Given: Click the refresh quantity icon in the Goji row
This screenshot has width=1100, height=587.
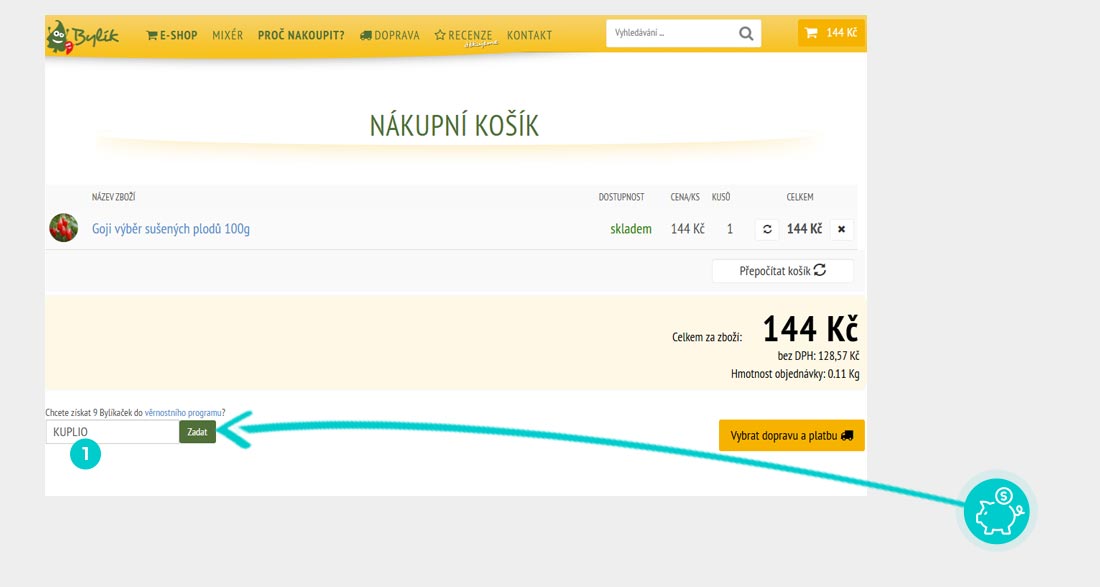Looking at the screenshot, I should click(767, 229).
